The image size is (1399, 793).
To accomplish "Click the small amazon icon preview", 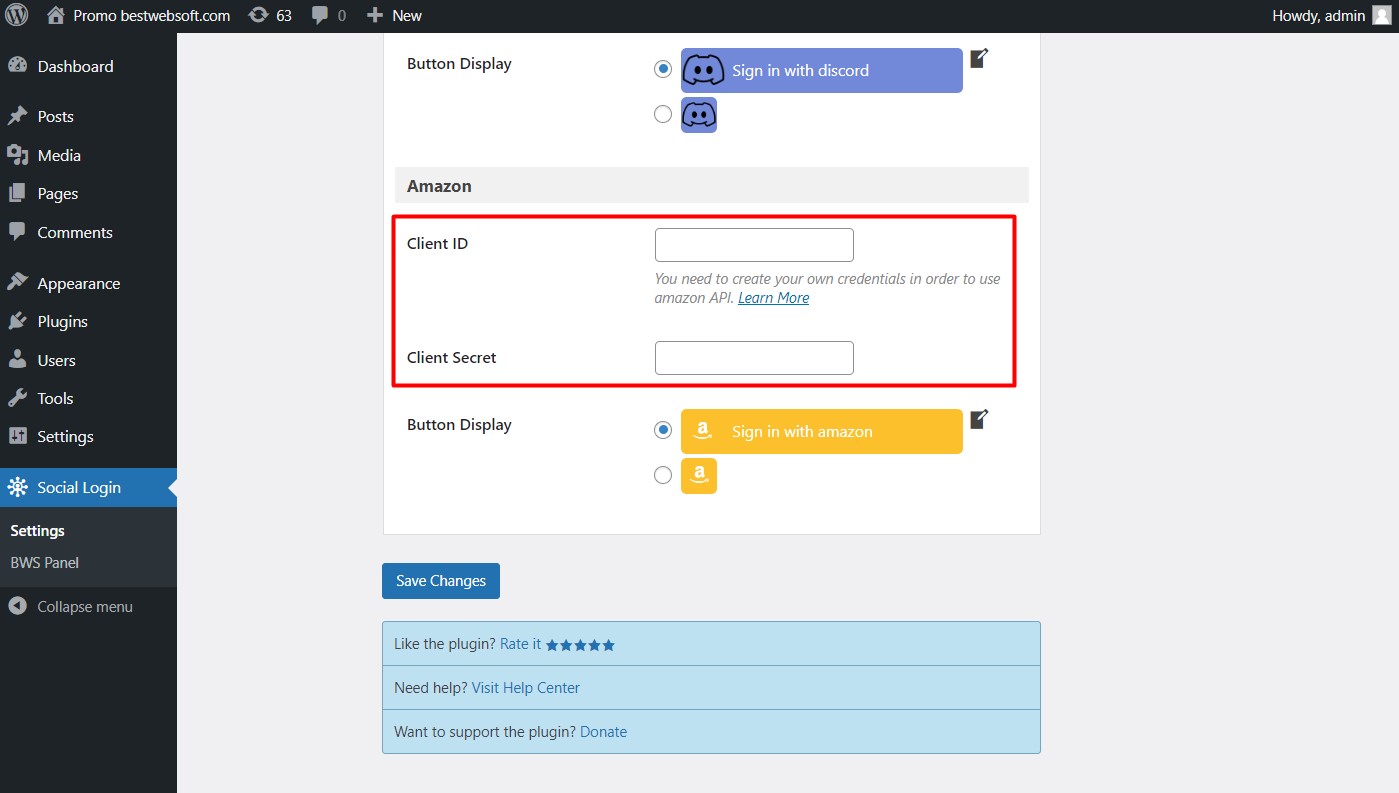I will tap(699, 476).
